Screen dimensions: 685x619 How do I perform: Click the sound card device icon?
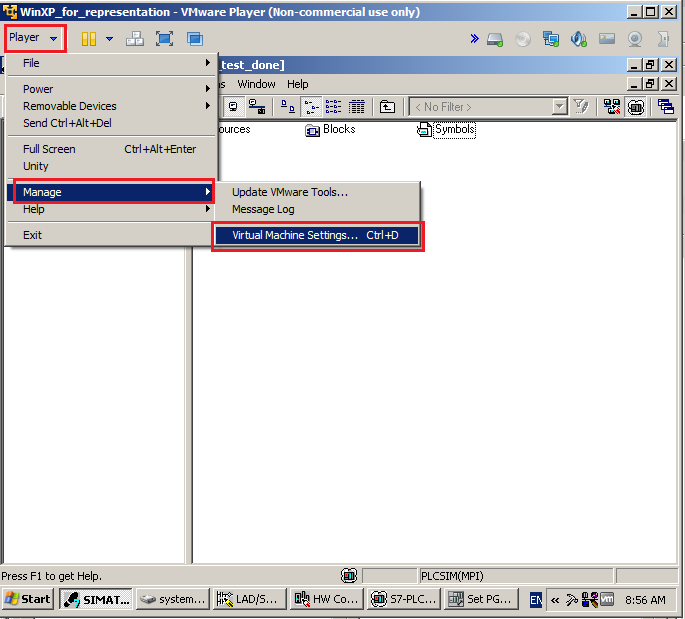(579, 39)
